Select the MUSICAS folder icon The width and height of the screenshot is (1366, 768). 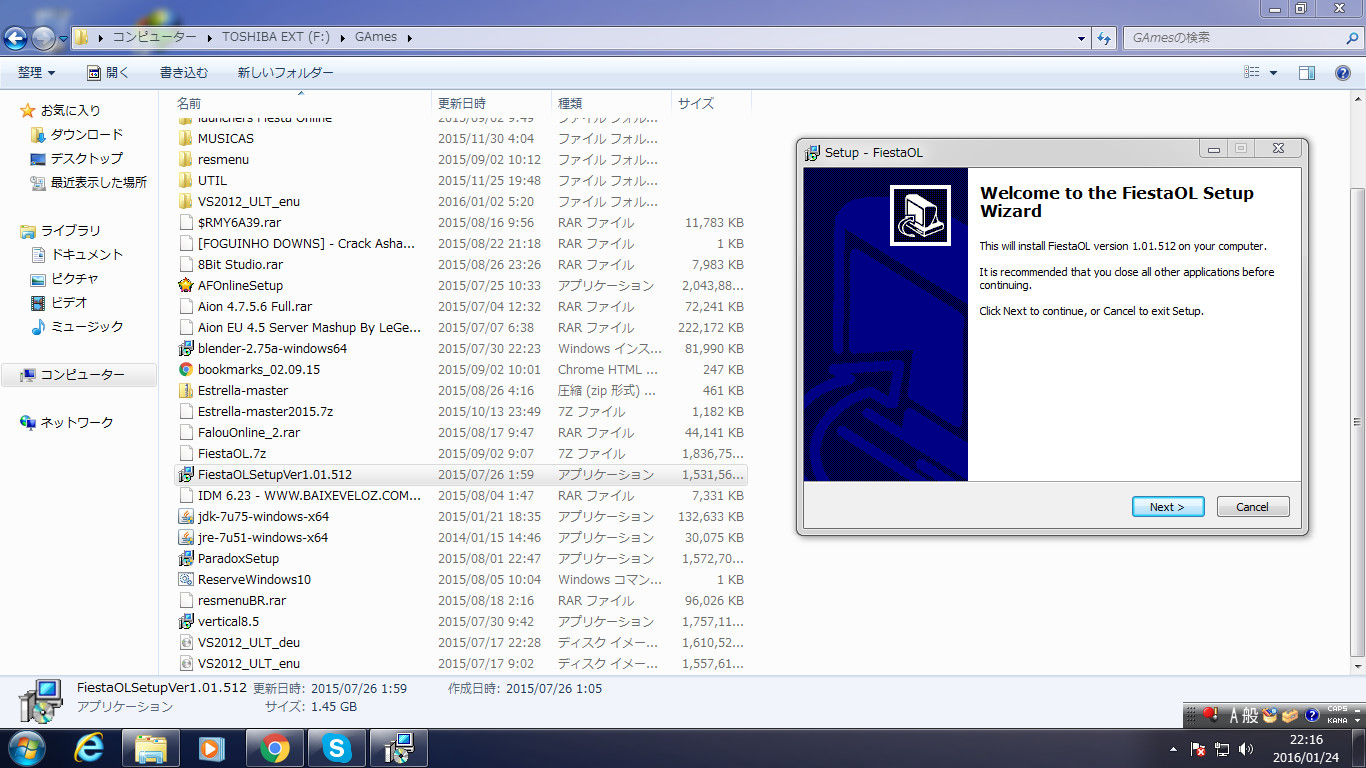185,138
